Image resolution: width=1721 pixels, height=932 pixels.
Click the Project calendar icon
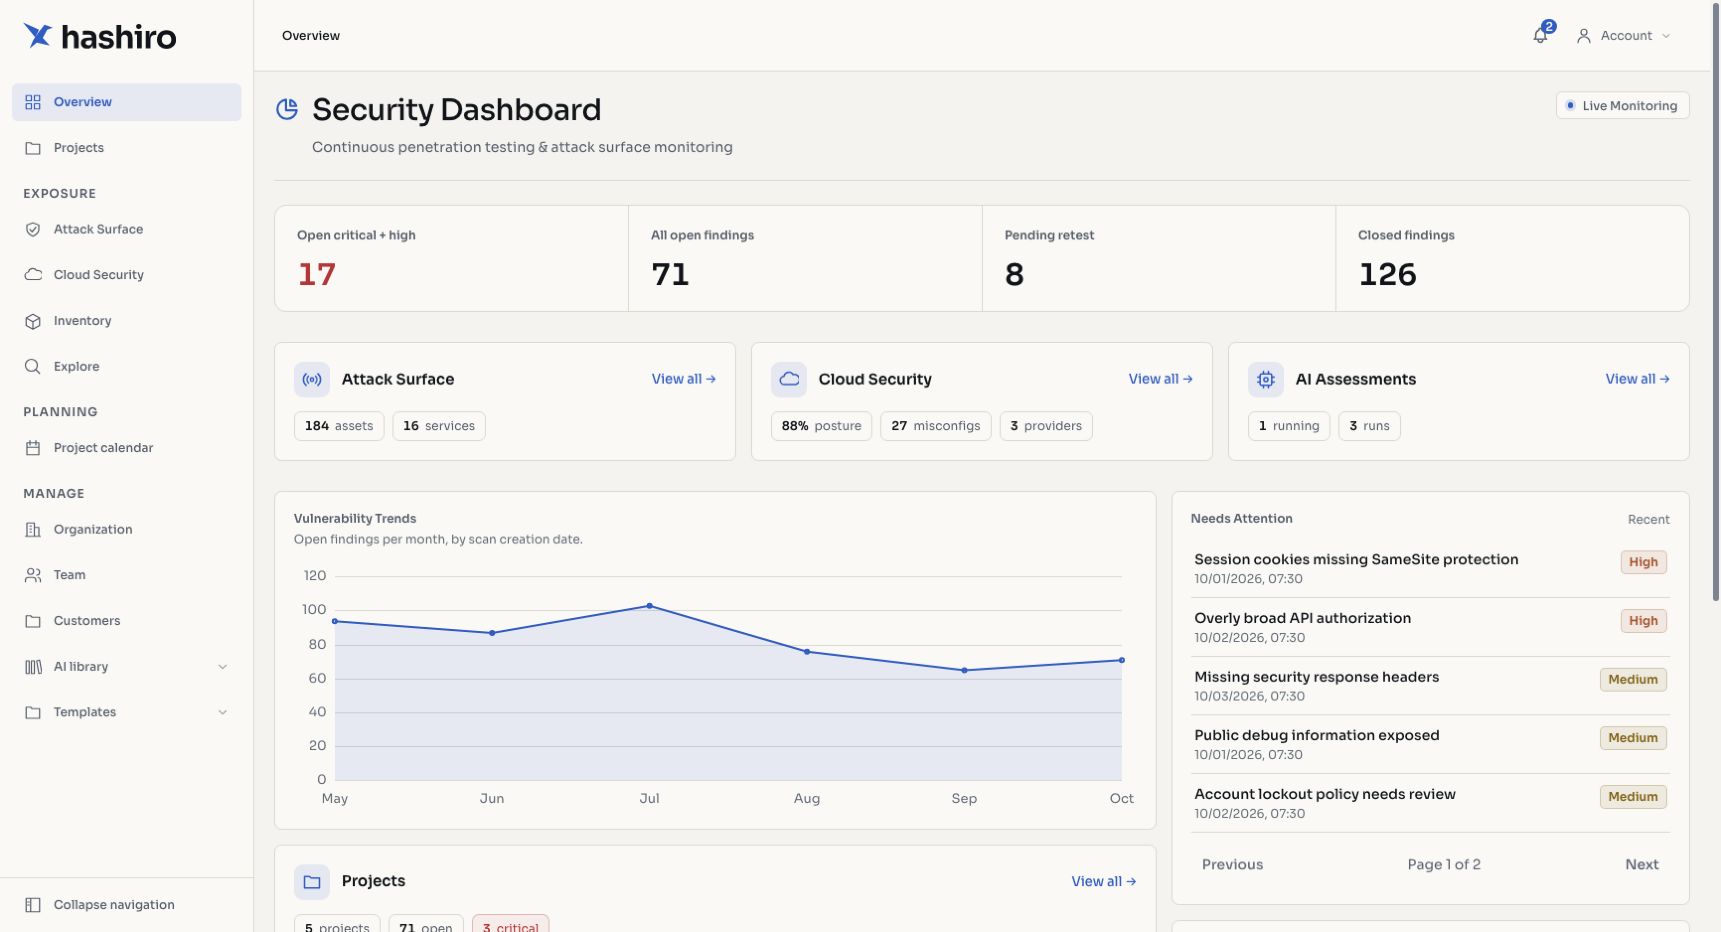coord(33,448)
